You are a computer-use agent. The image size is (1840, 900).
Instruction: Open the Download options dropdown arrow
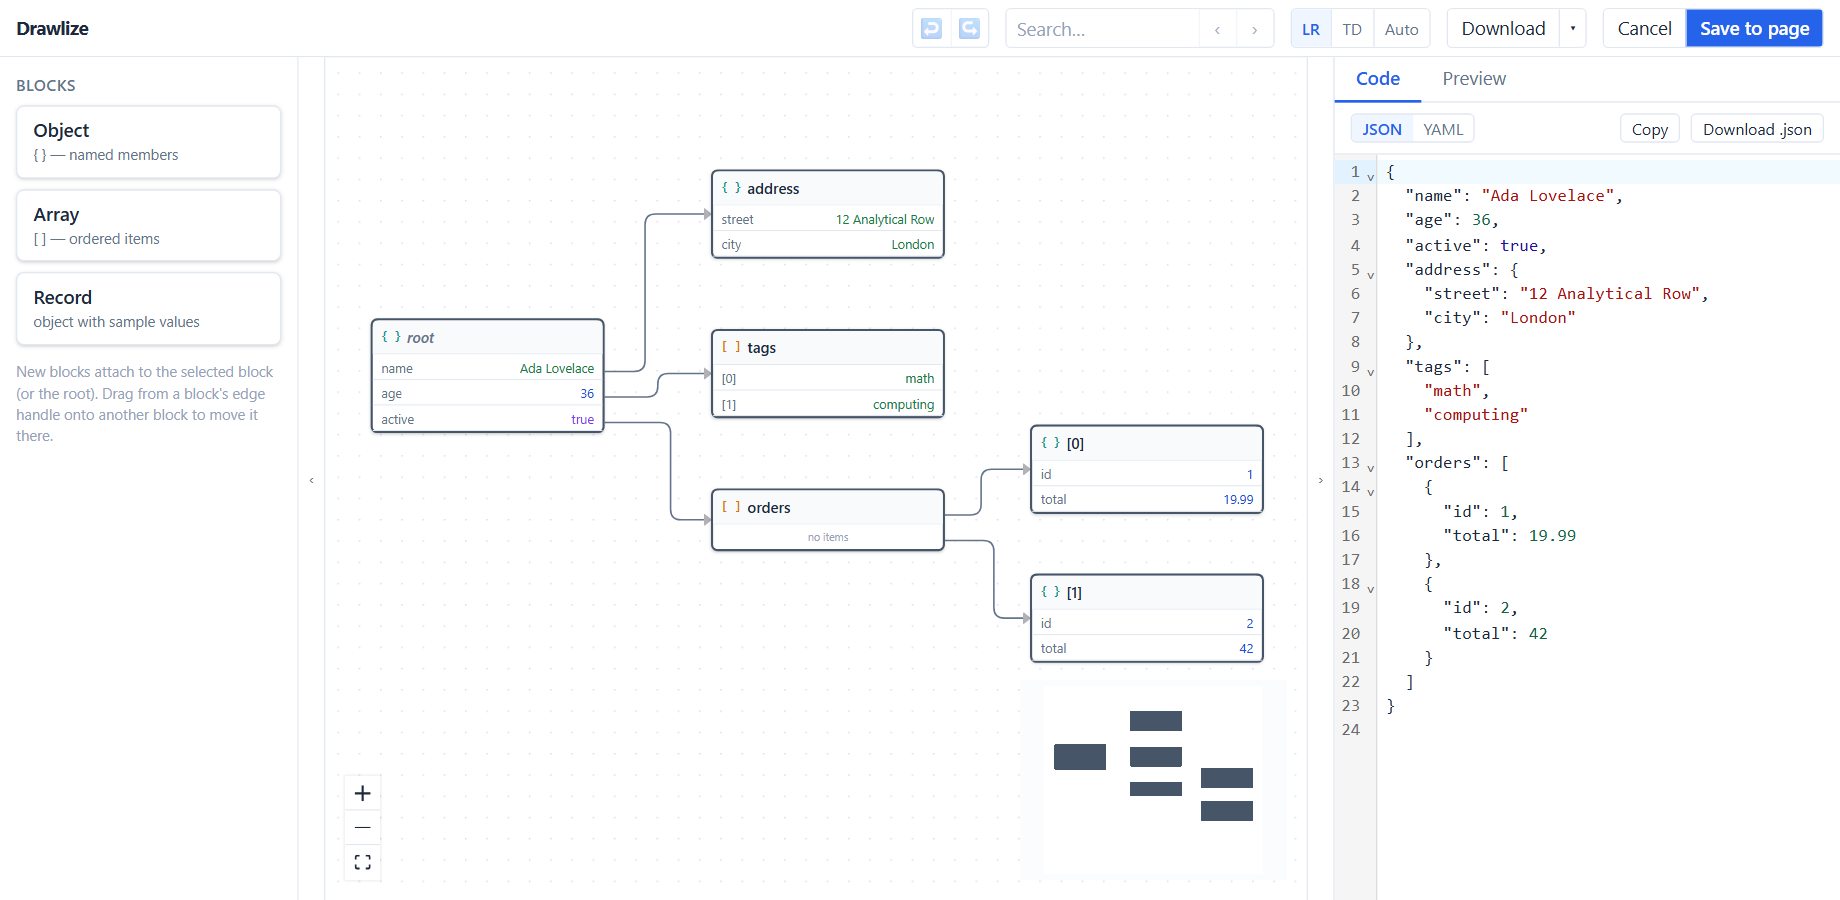(1573, 29)
